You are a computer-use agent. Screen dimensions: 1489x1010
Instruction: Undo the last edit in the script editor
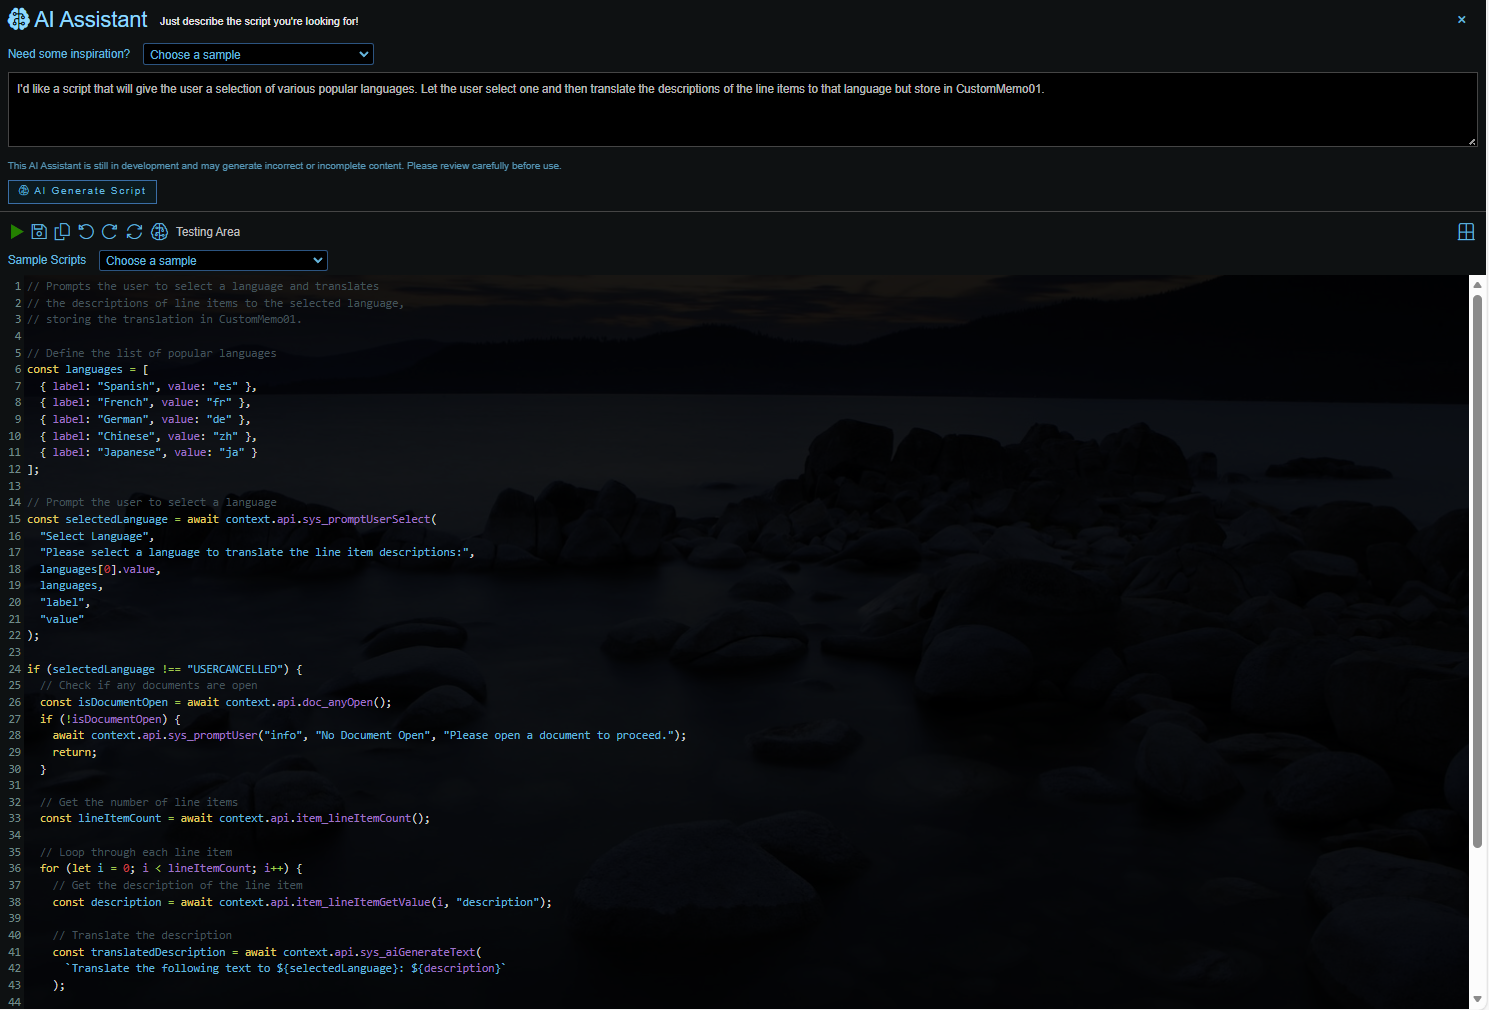click(x=86, y=232)
